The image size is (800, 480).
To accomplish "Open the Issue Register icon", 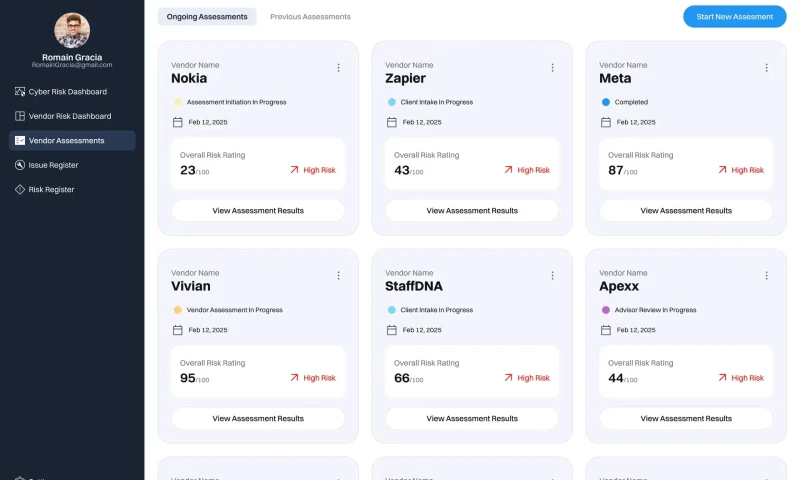I will click(20, 165).
